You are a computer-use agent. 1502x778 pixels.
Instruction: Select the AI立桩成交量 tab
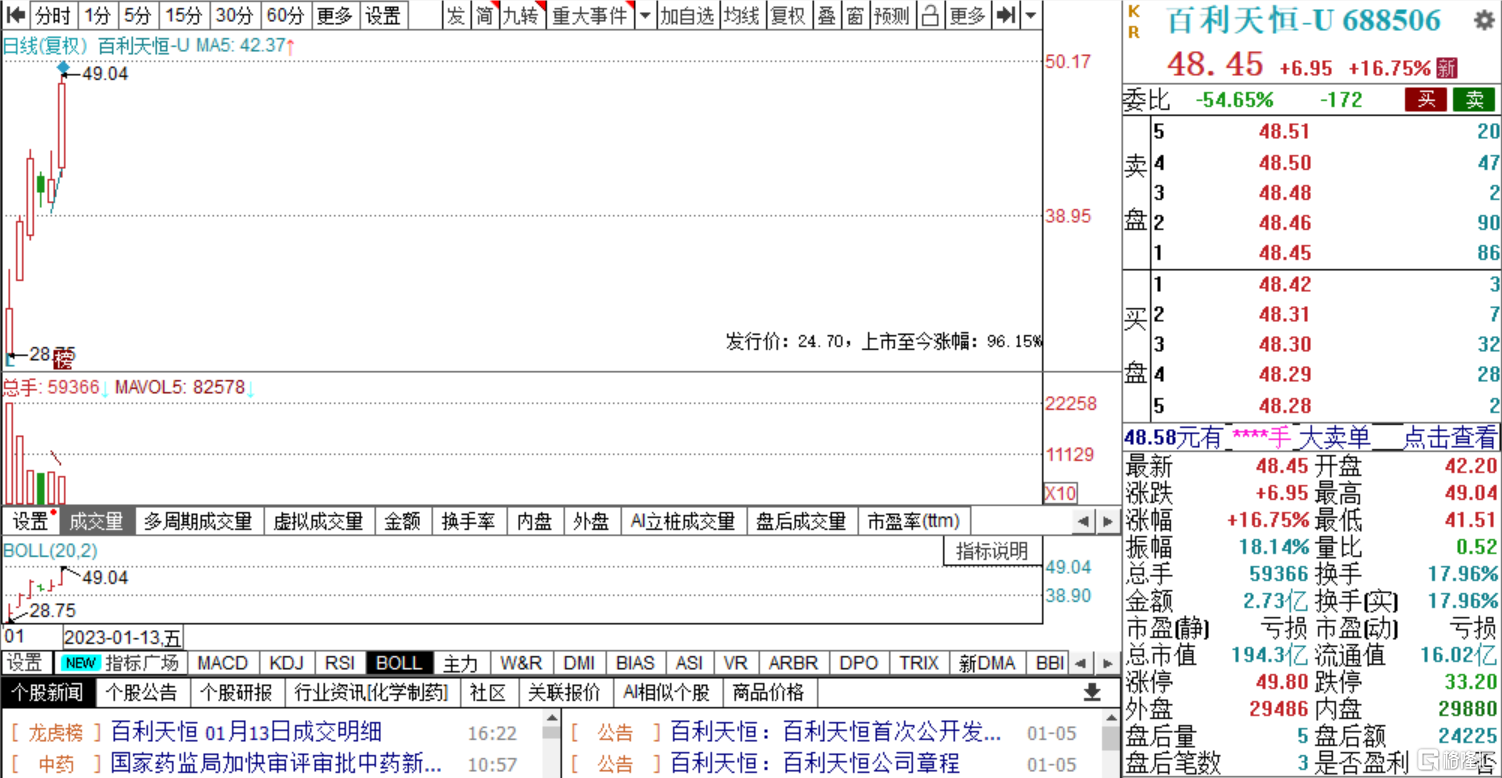pos(684,521)
